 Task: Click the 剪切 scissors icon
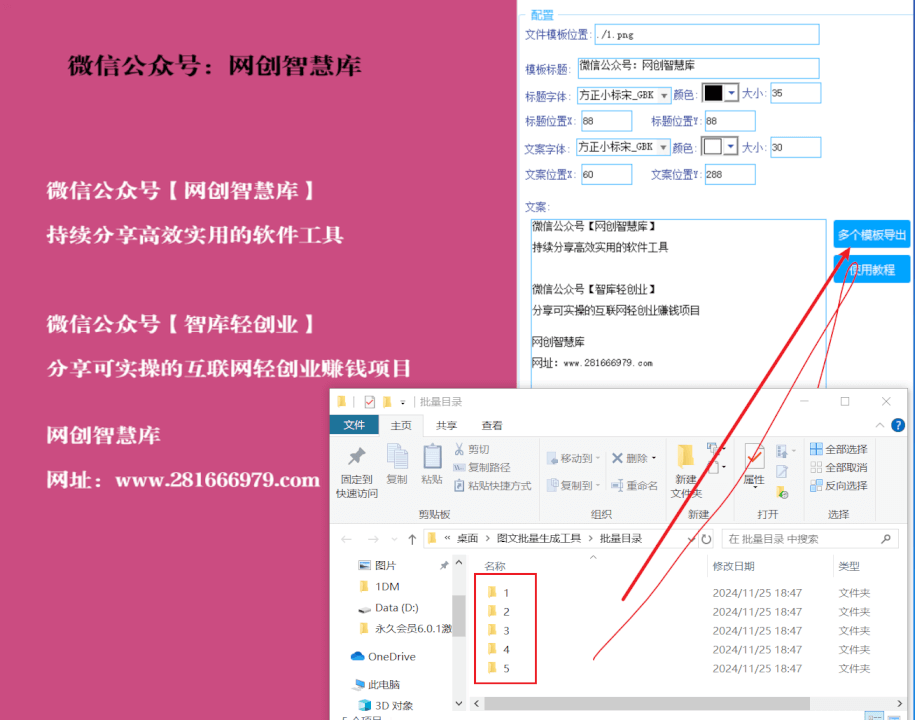459,449
